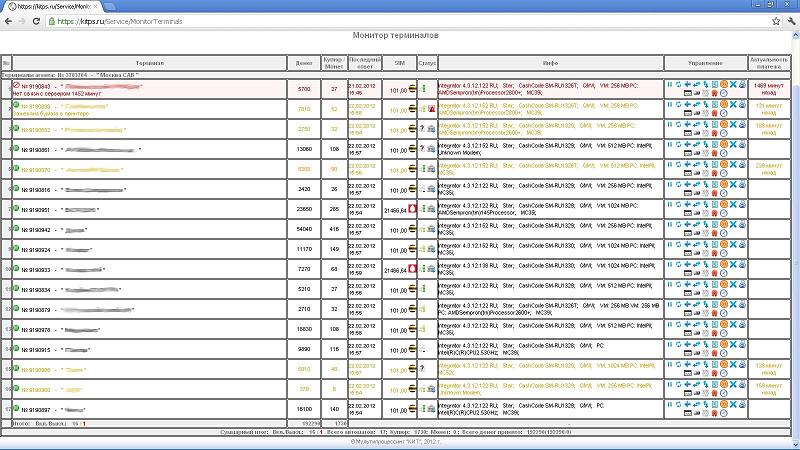Viewport: 800px width, 450px height.
Task: Click clock icon for terminal 9190978
Action: click(724, 333)
